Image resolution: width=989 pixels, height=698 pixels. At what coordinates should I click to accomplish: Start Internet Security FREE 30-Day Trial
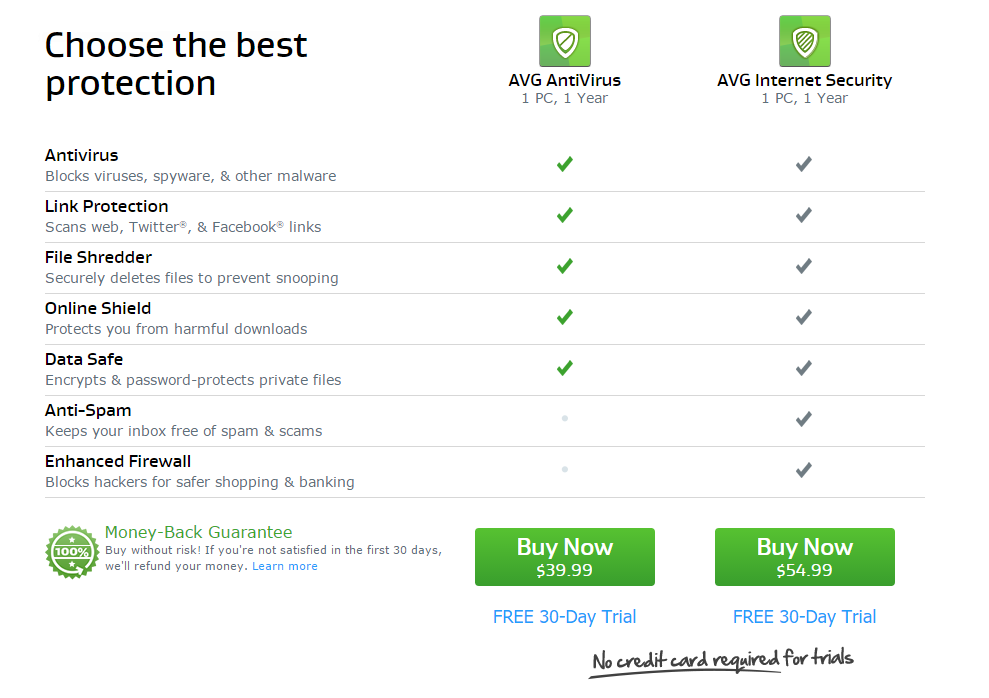804,617
